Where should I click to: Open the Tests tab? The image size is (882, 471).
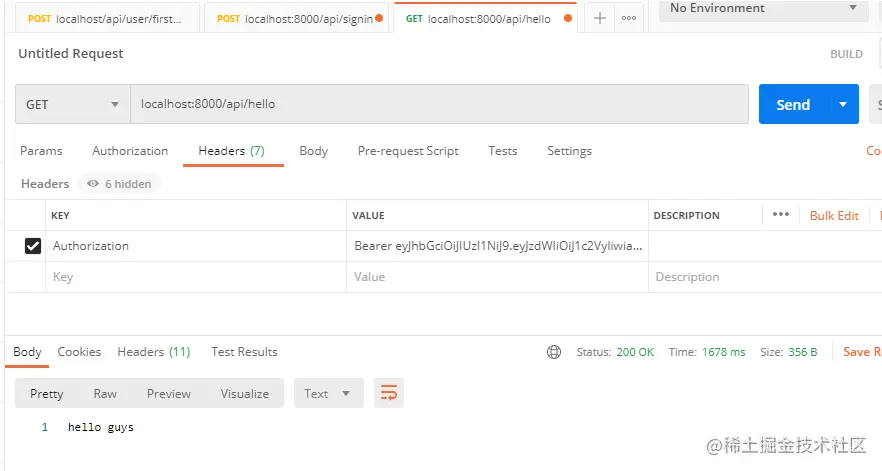point(502,151)
